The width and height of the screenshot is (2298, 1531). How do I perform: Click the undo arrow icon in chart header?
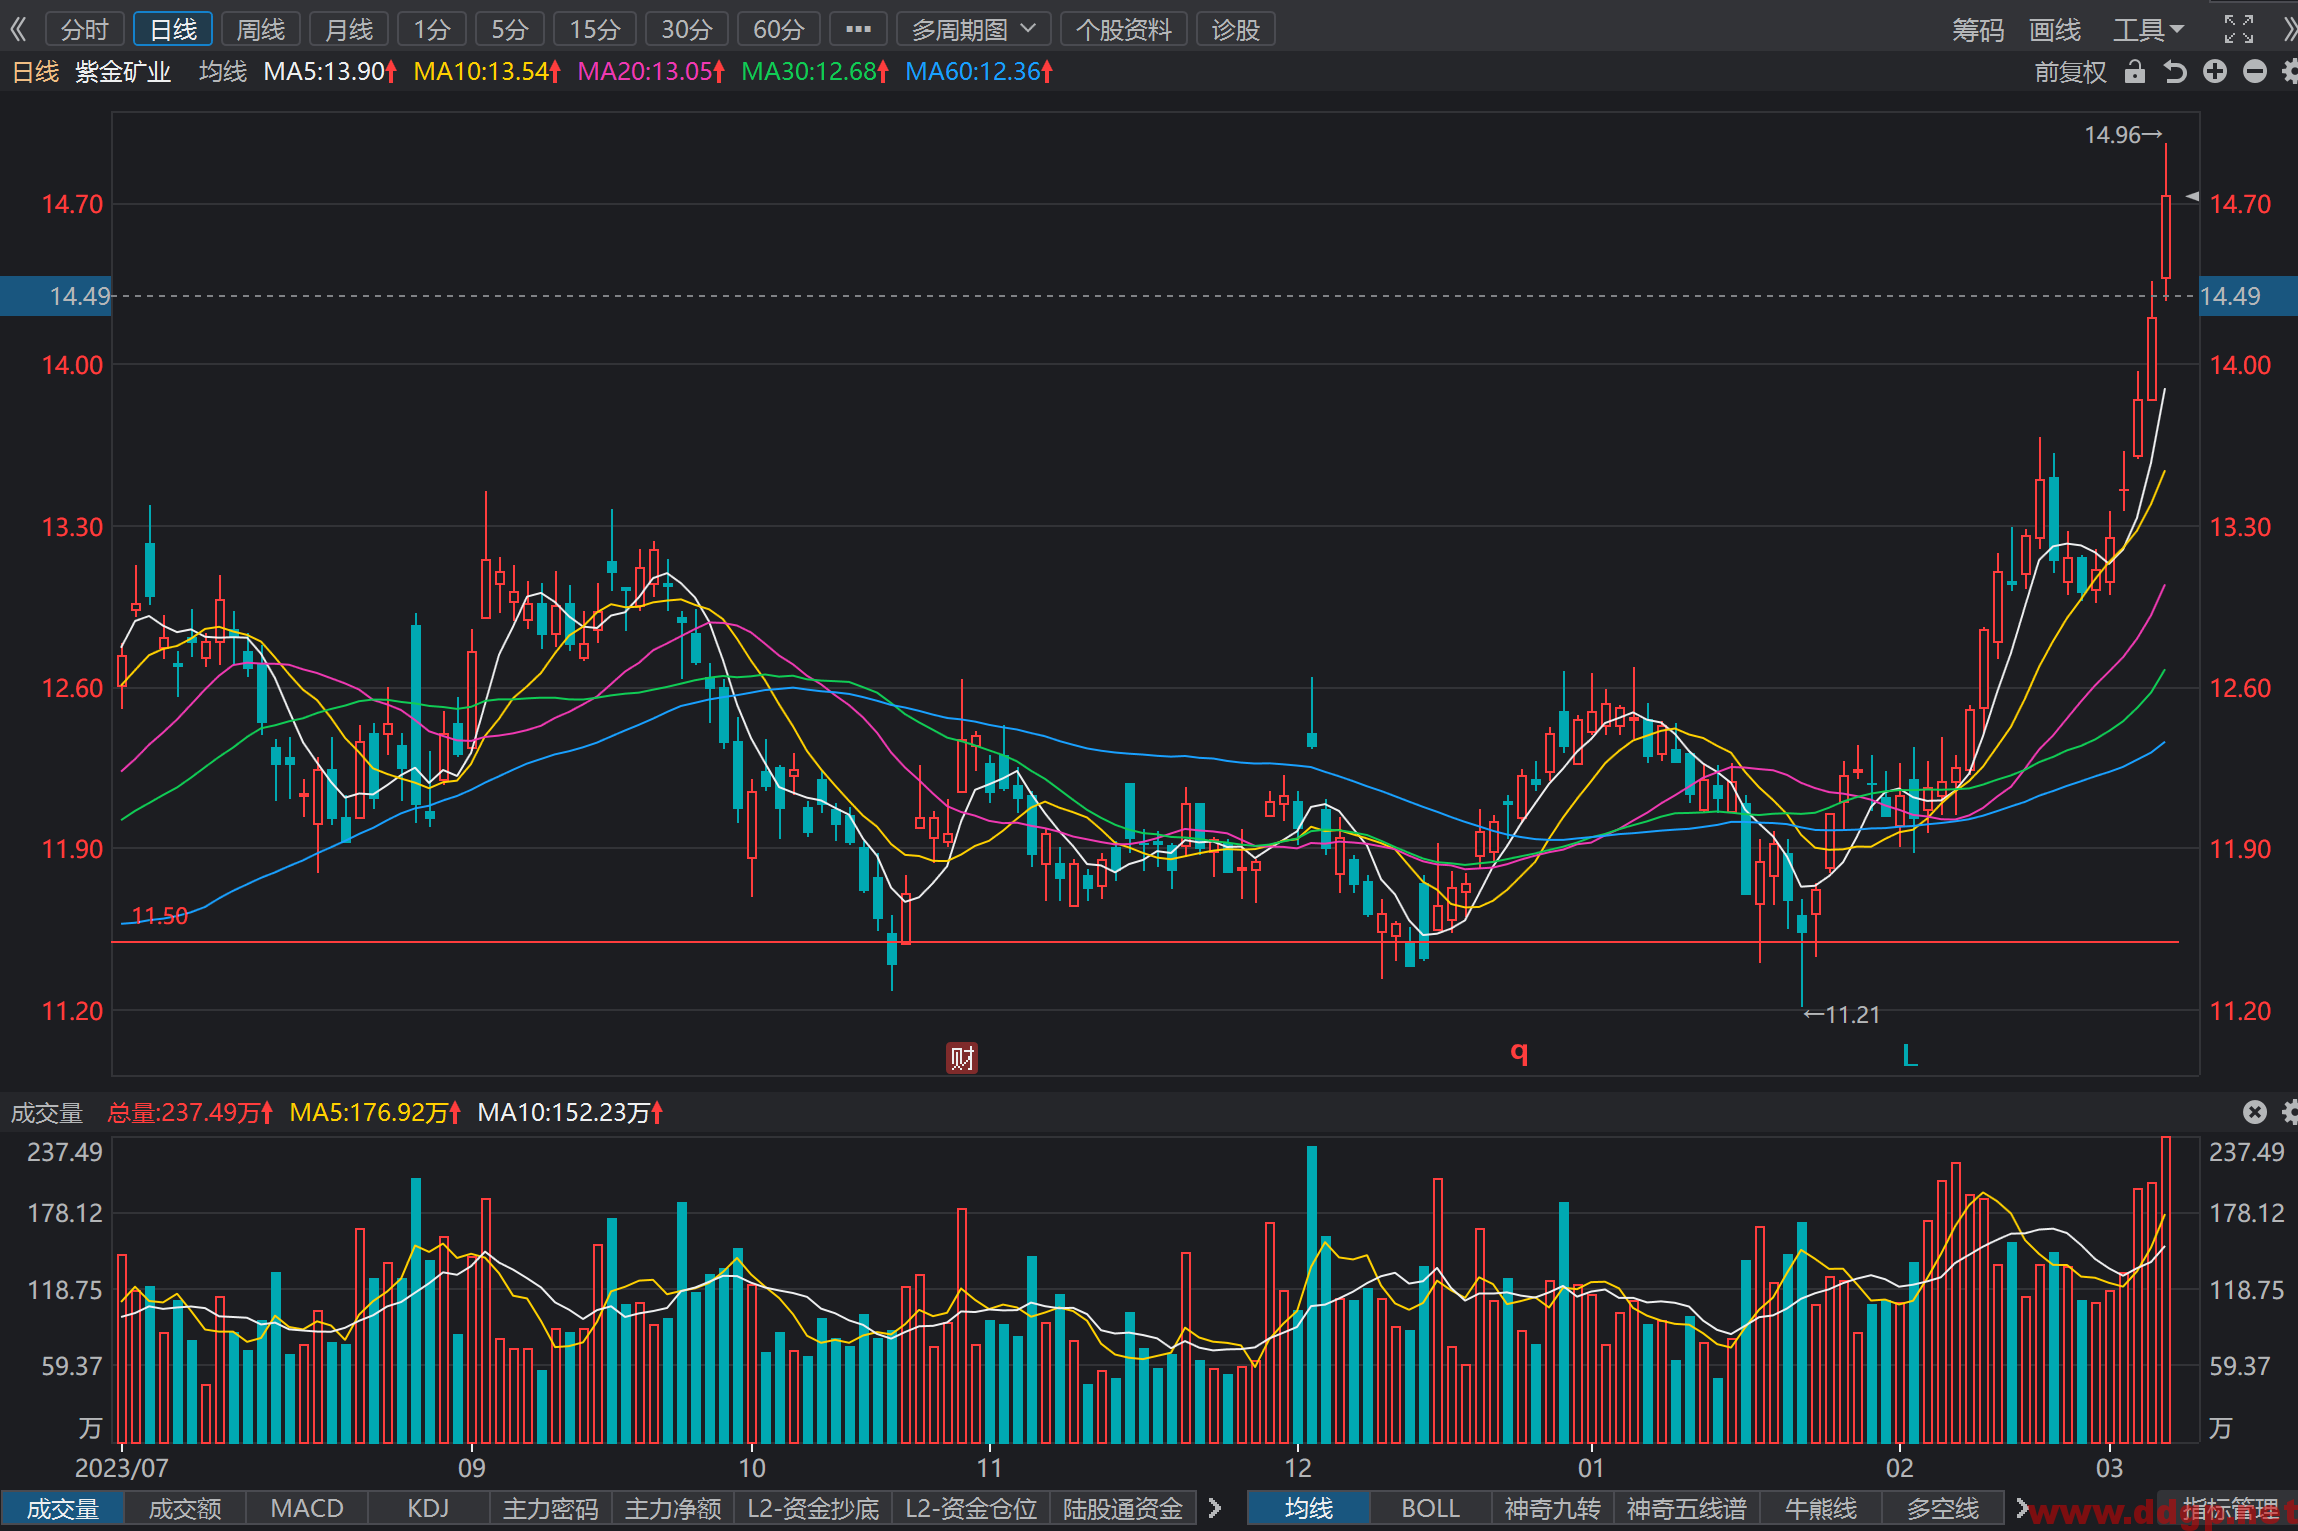pos(2175,72)
